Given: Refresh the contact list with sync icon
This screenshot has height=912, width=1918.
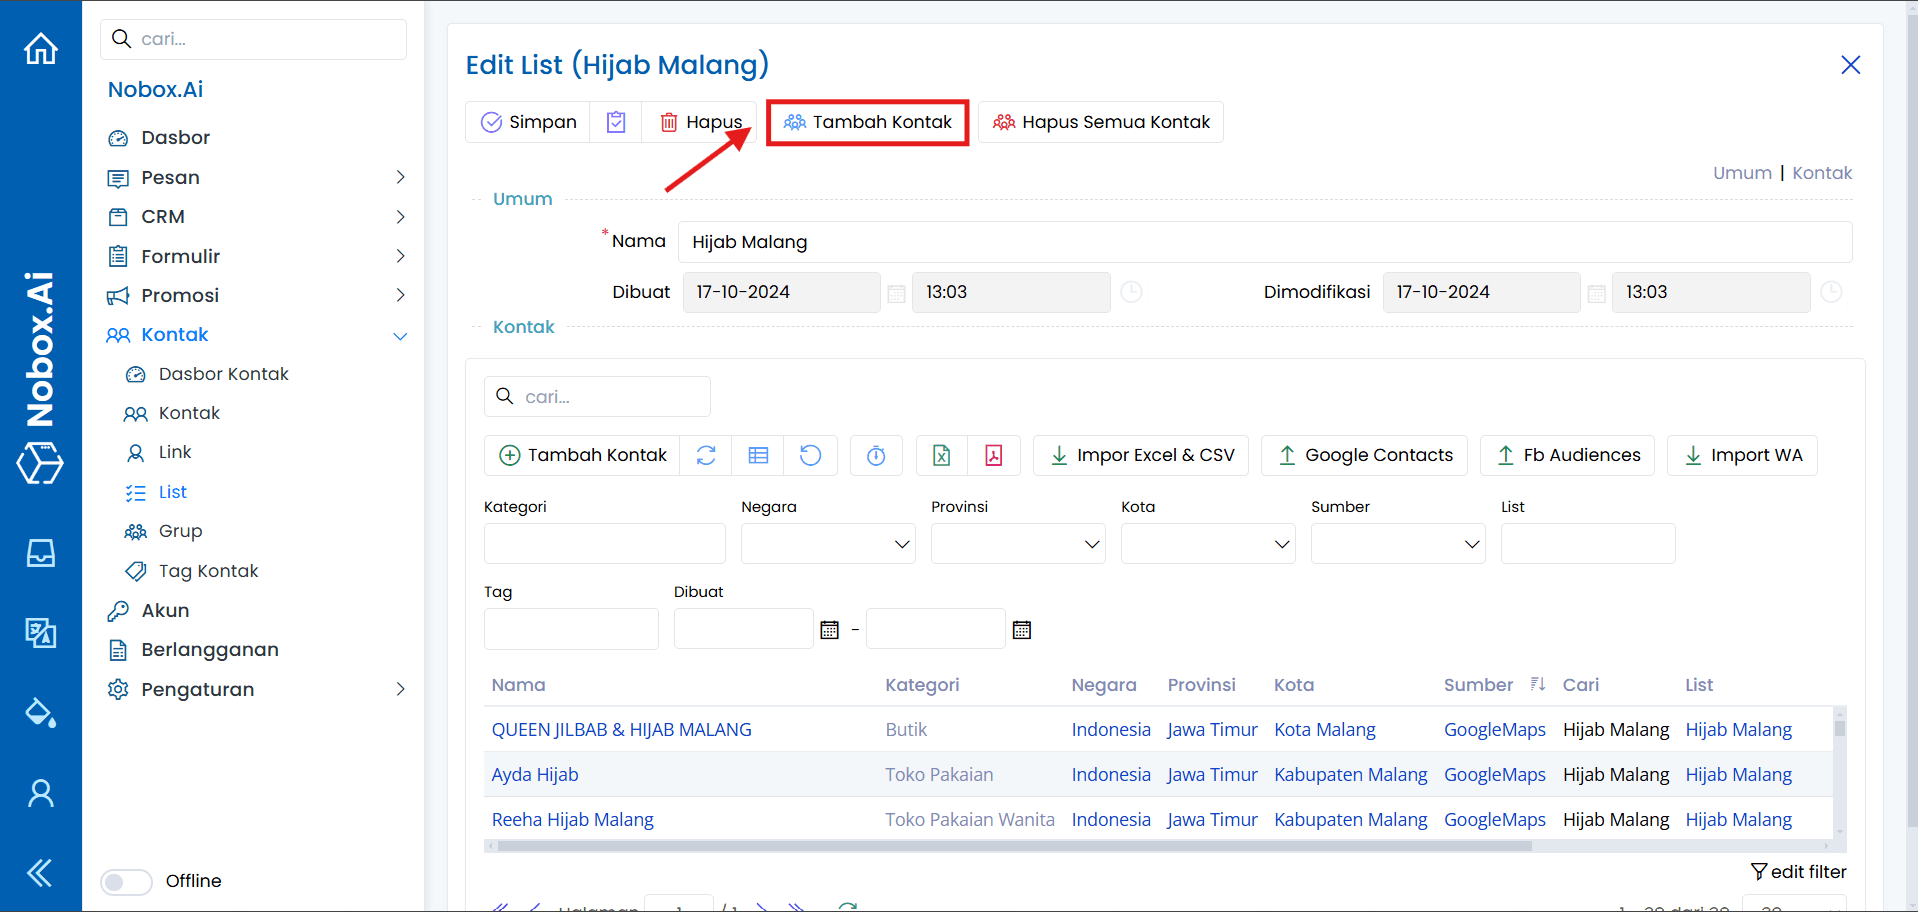Looking at the screenshot, I should (706, 455).
